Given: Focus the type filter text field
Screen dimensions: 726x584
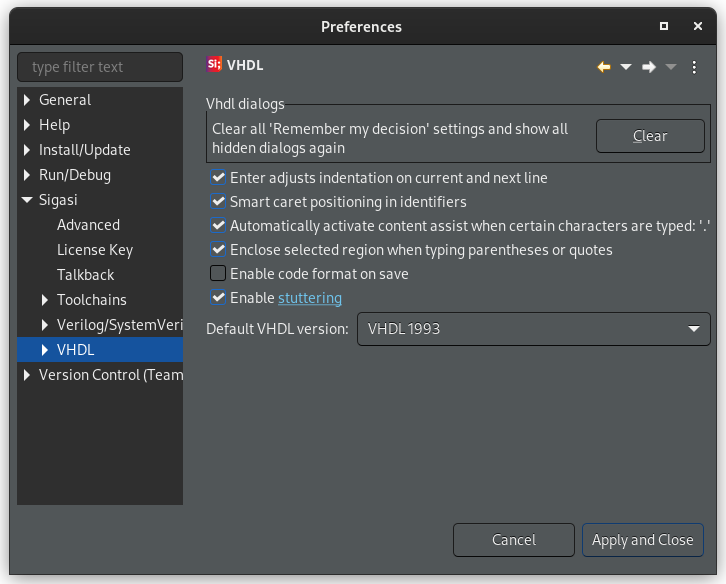Looking at the screenshot, I should pos(100,67).
